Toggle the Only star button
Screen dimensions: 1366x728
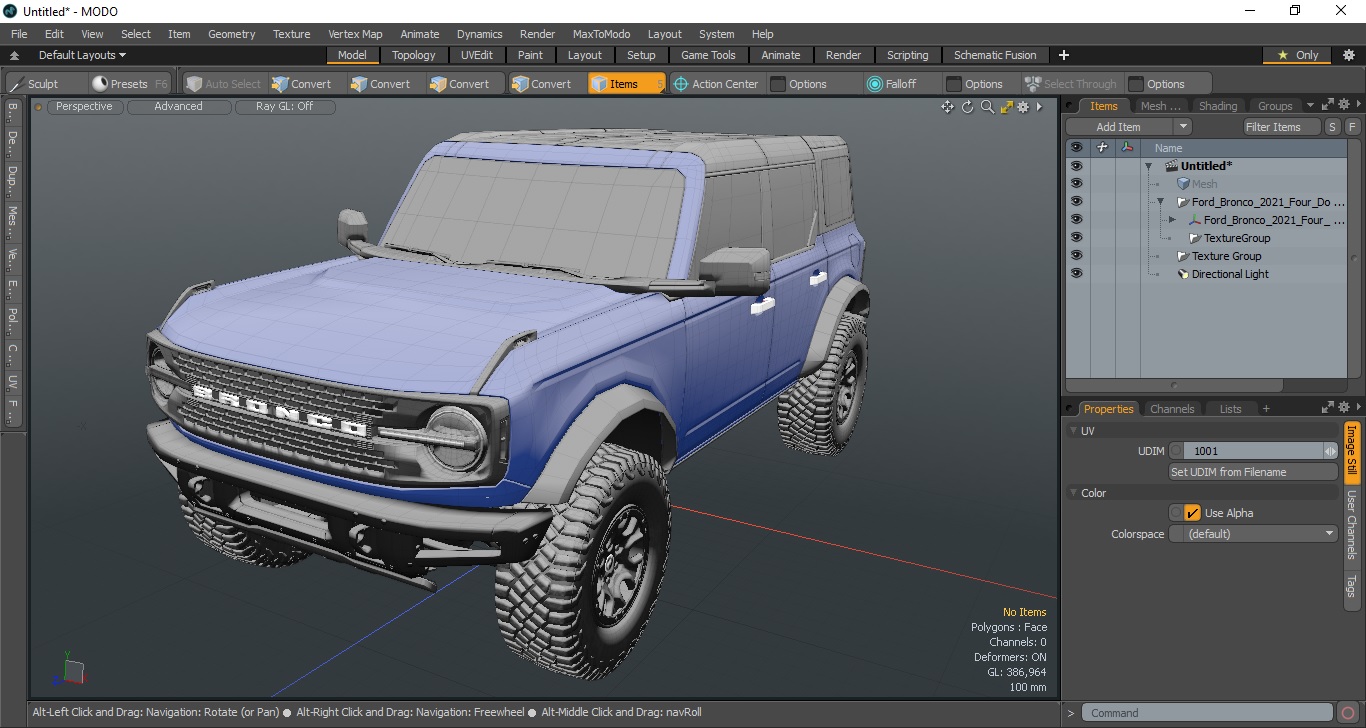pyautogui.click(x=1298, y=55)
